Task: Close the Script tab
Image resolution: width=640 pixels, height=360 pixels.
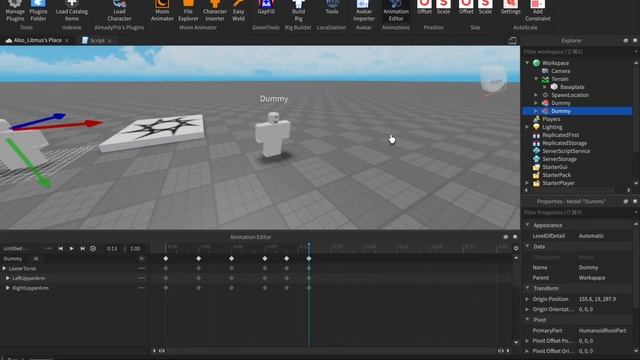Action: pos(110,40)
